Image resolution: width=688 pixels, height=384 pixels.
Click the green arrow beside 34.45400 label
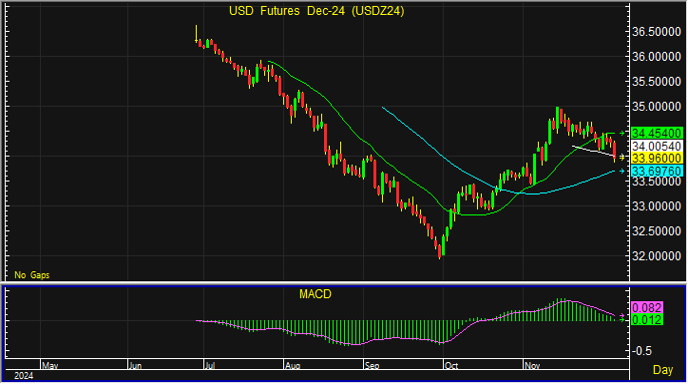[622, 133]
